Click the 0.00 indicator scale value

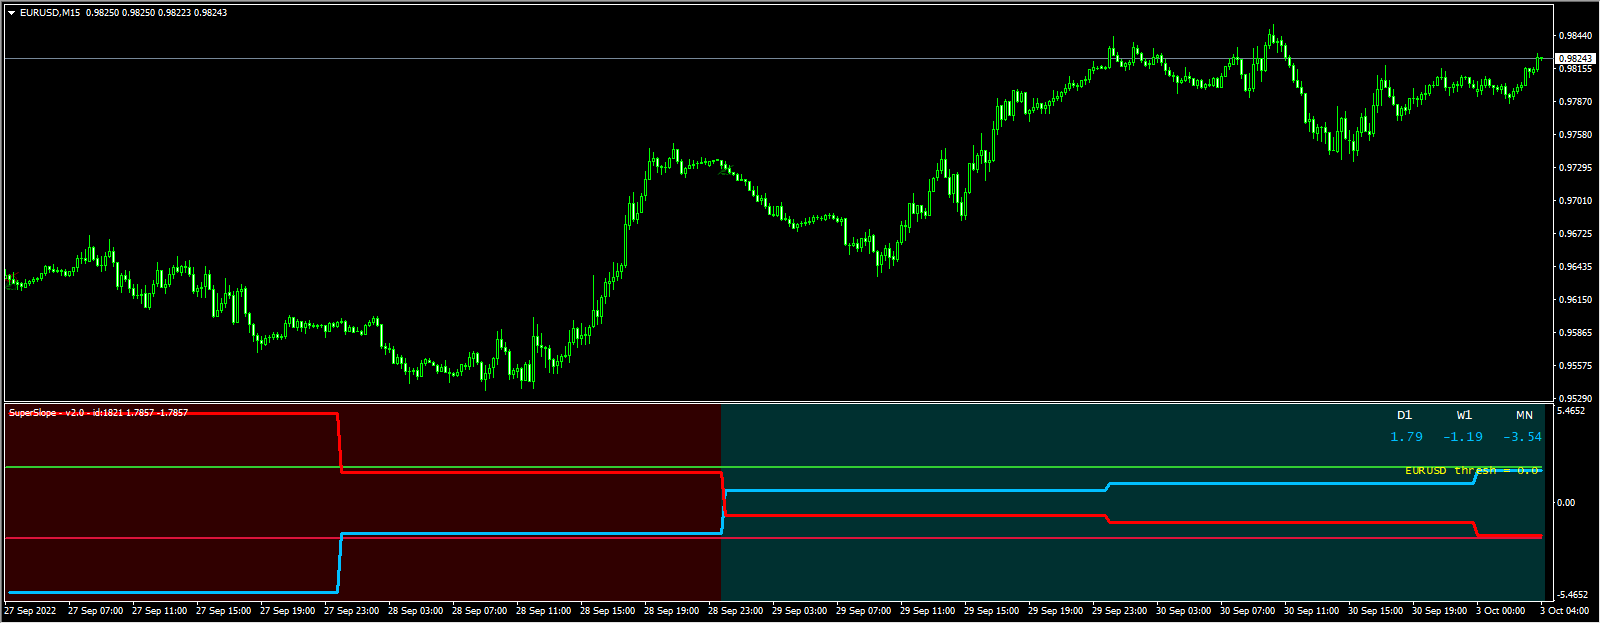point(1566,503)
